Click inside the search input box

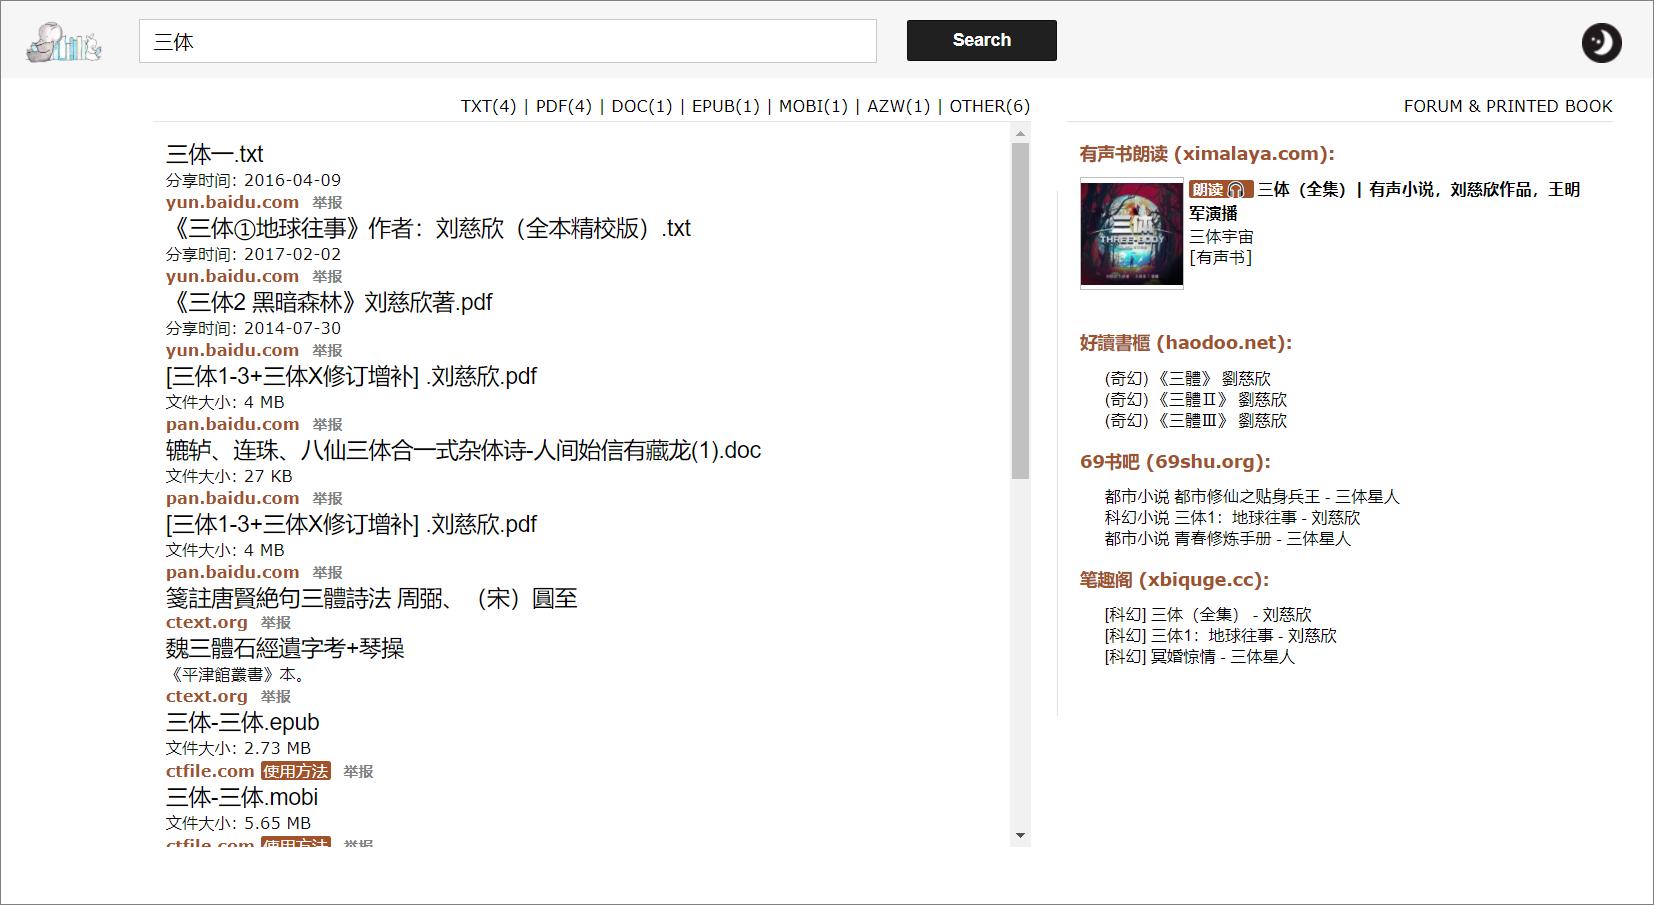507,40
